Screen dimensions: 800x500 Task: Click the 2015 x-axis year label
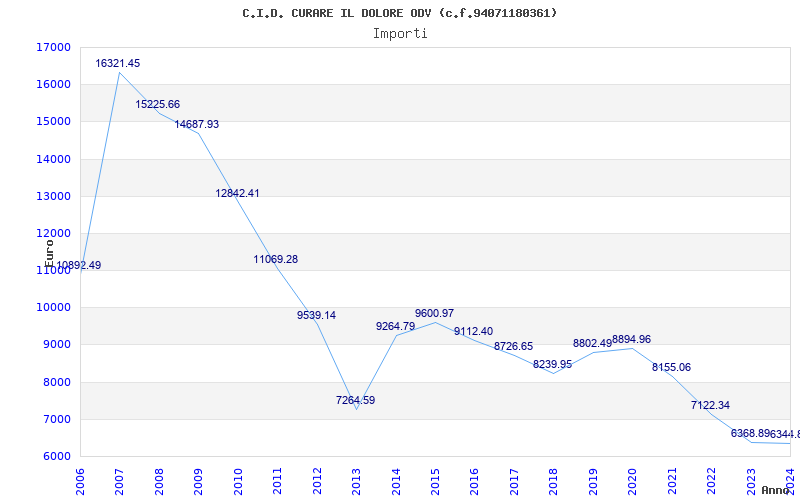(435, 481)
